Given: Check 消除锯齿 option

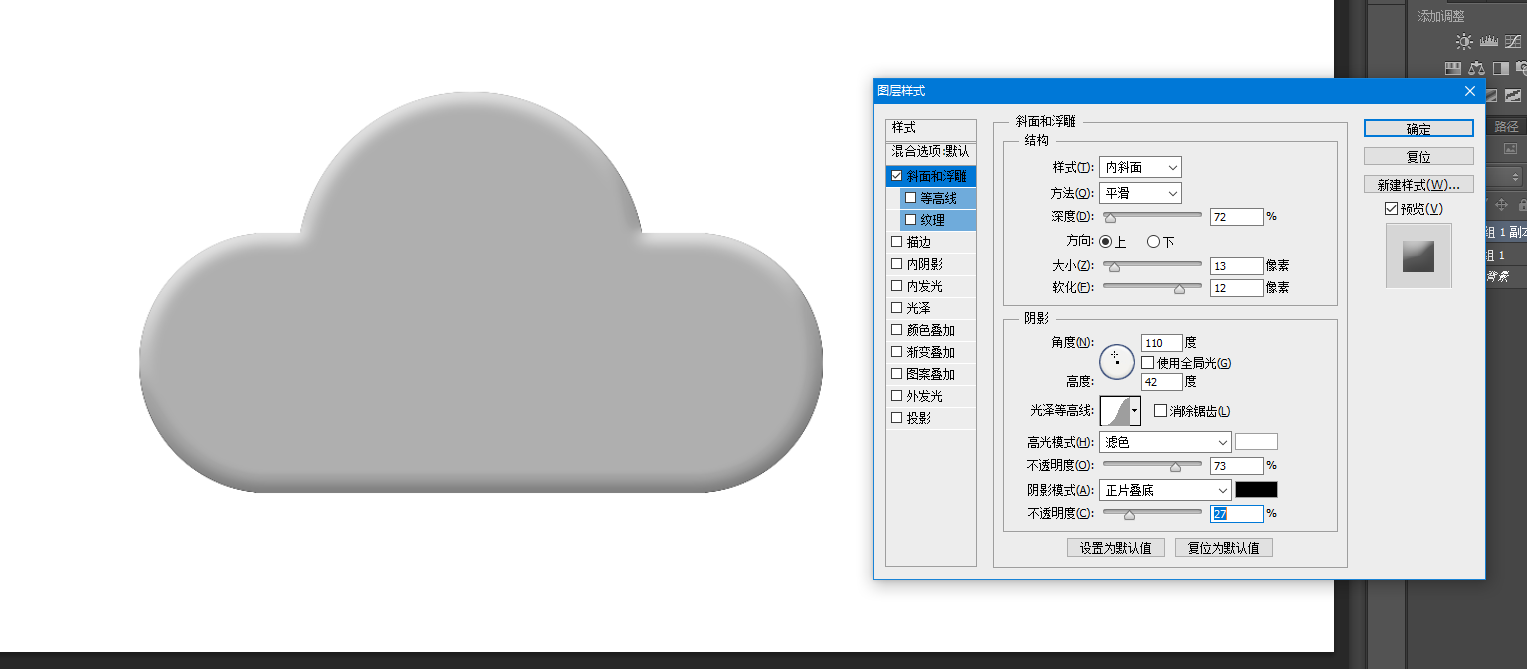Looking at the screenshot, I should tap(1161, 411).
